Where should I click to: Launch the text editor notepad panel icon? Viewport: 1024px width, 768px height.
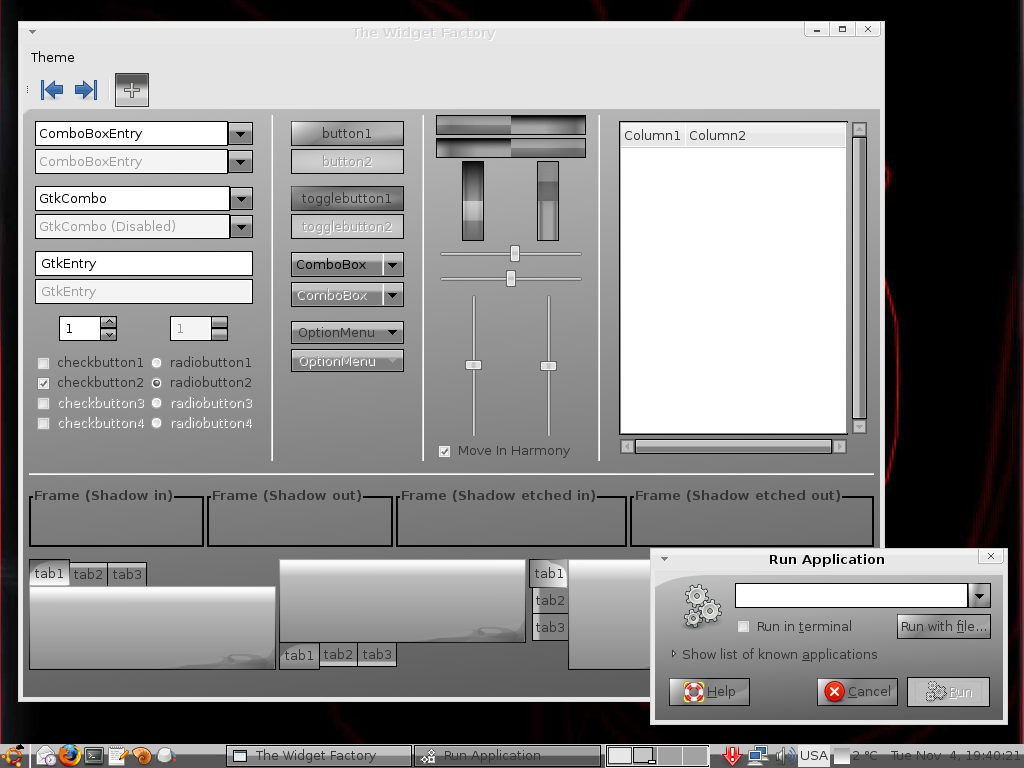click(118, 756)
